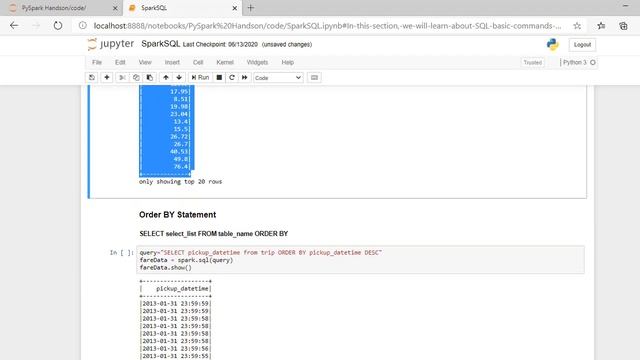Click the site information icon

coord(83,26)
